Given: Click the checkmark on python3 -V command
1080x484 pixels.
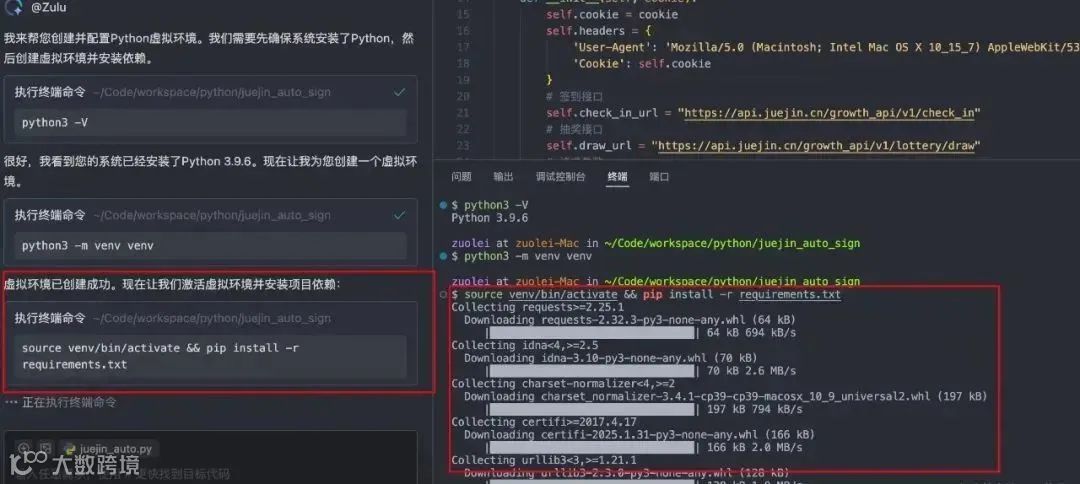Looking at the screenshot, I should coord(399,92).
